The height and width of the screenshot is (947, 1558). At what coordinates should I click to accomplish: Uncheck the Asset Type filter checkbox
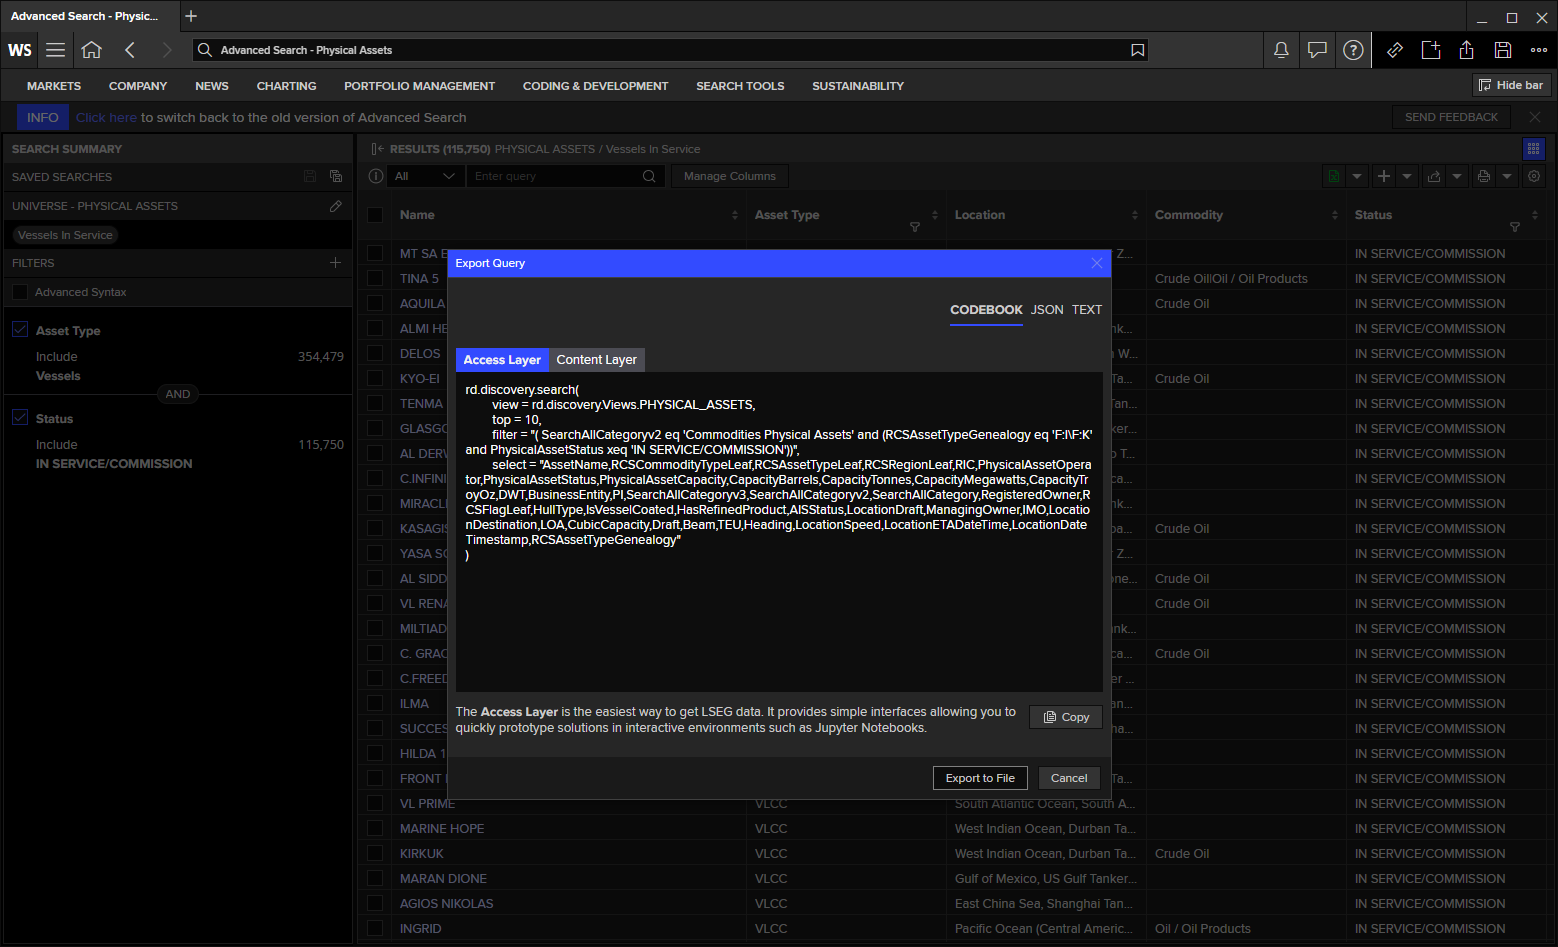point(20,330)
